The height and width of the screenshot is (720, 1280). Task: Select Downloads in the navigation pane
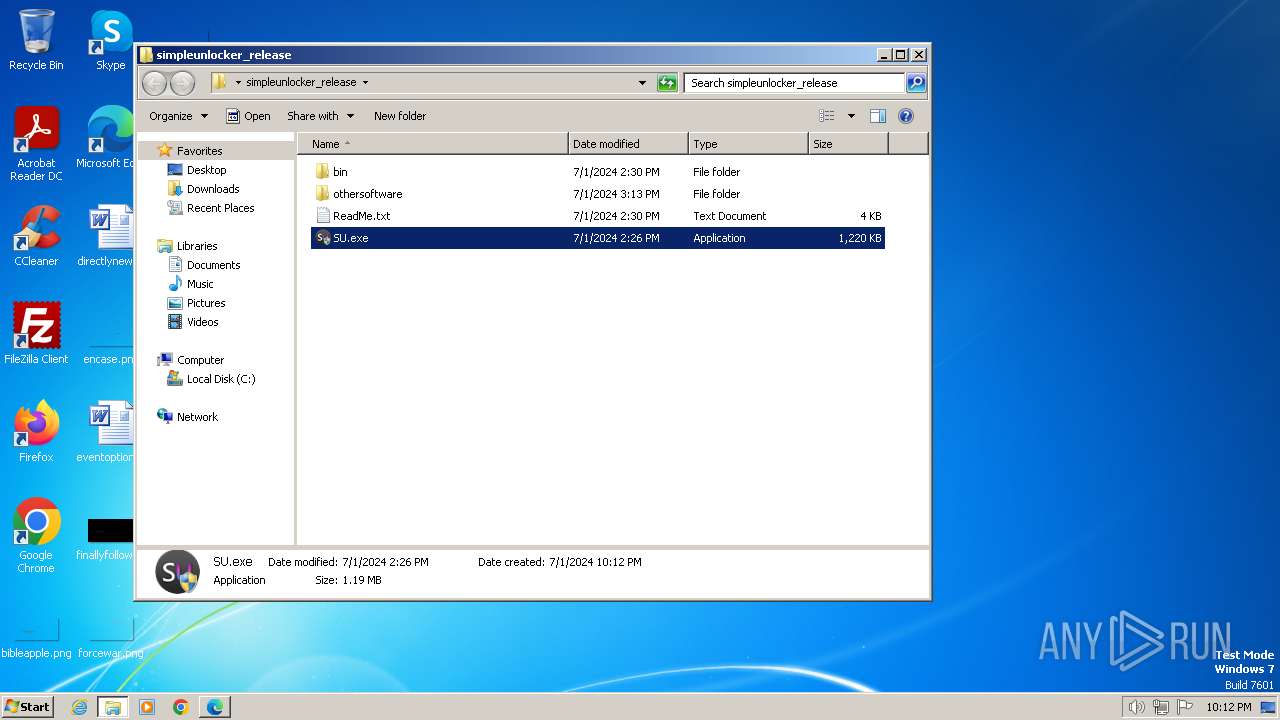(213, 189)
